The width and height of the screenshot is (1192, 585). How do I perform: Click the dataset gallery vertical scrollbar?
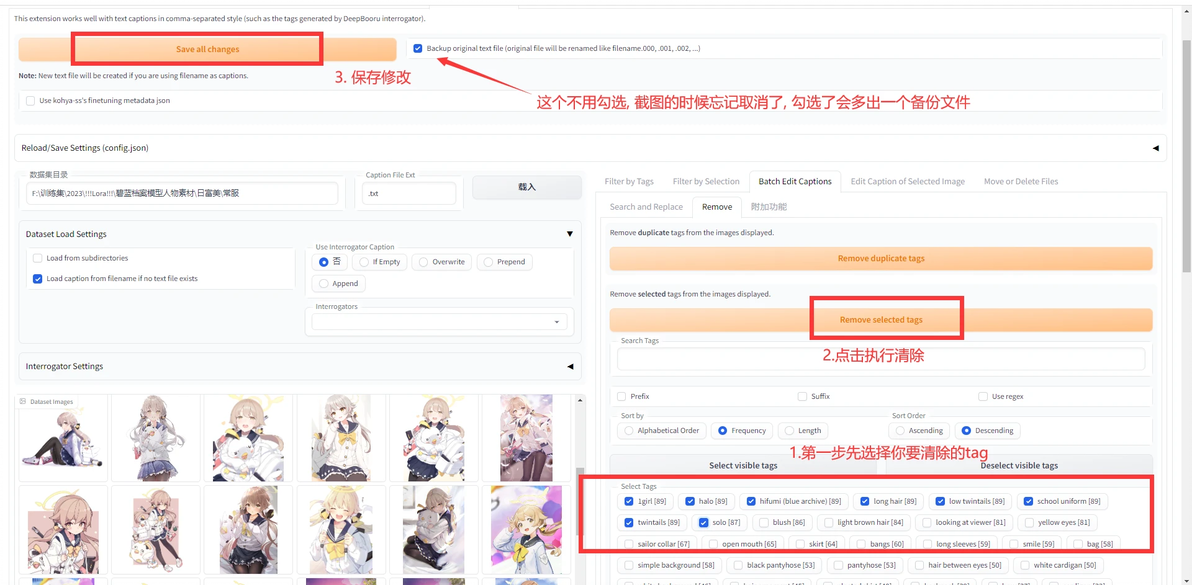582,490
